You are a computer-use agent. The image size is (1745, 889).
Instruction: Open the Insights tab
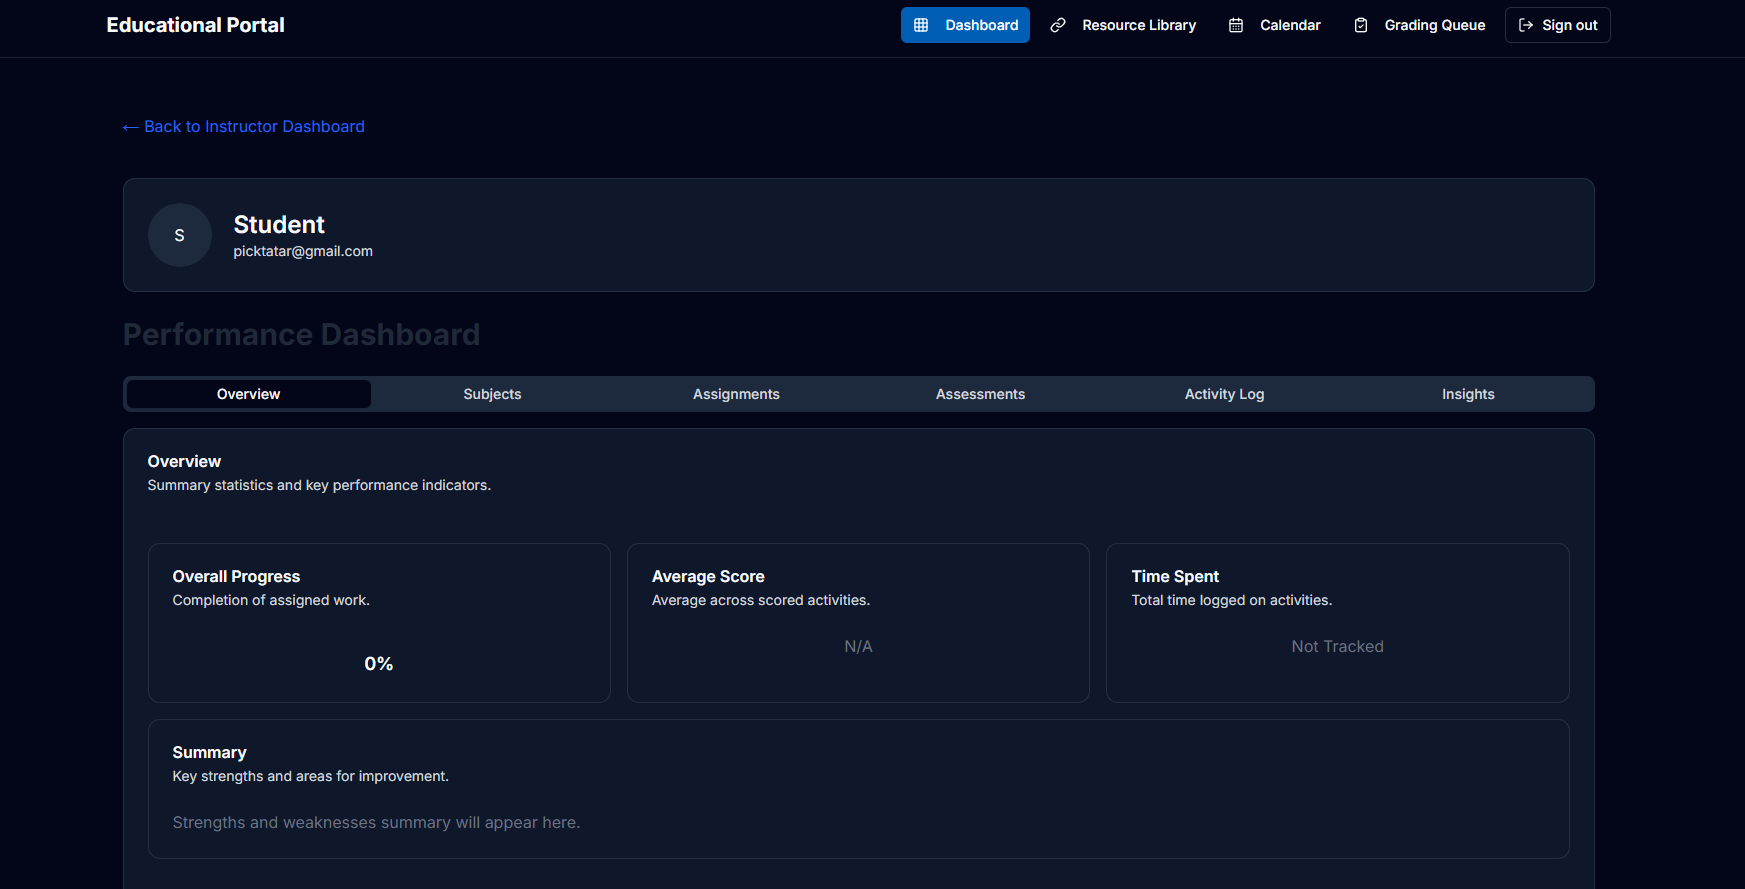pos(1468,394)
